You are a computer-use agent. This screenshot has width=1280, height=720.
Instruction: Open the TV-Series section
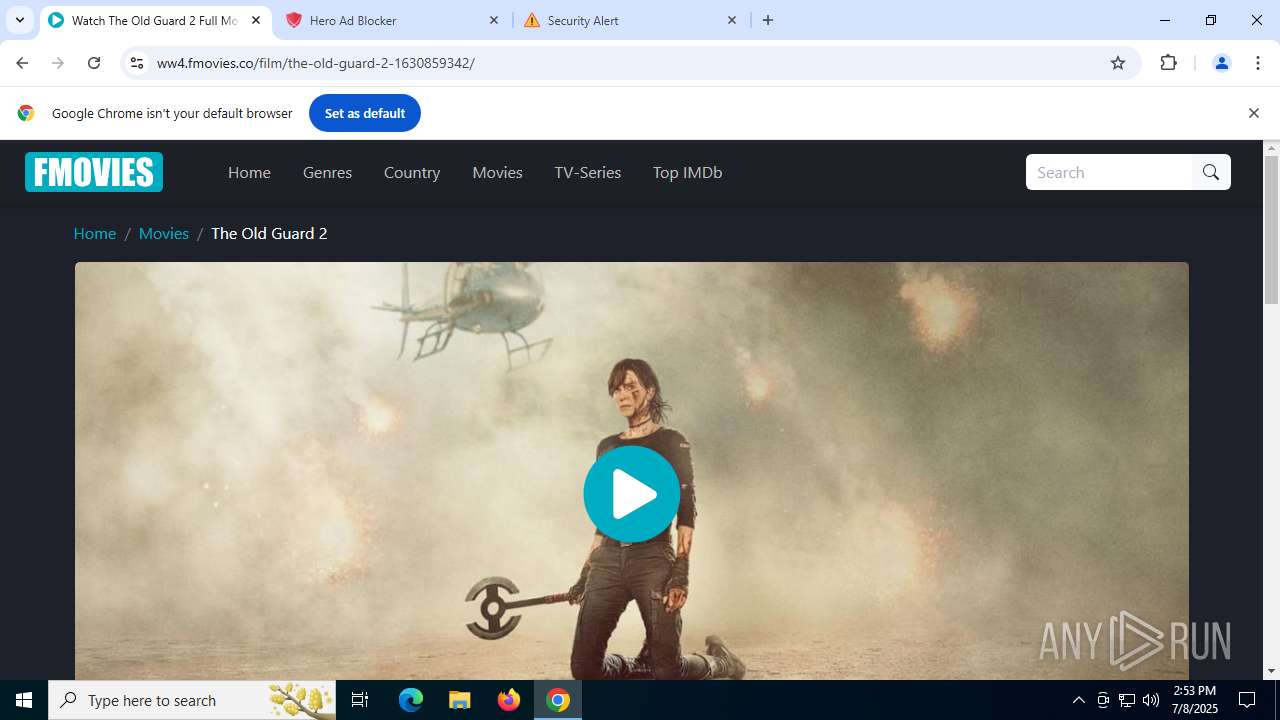588,172
